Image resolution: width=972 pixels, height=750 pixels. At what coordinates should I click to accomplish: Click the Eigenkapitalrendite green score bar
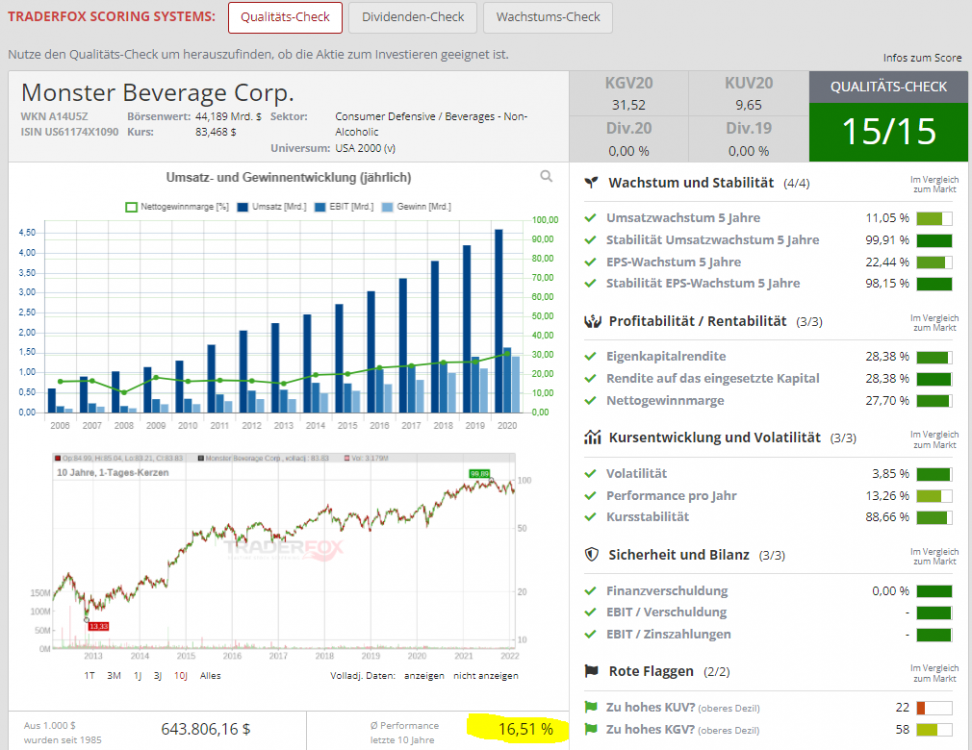coord(934,357)
